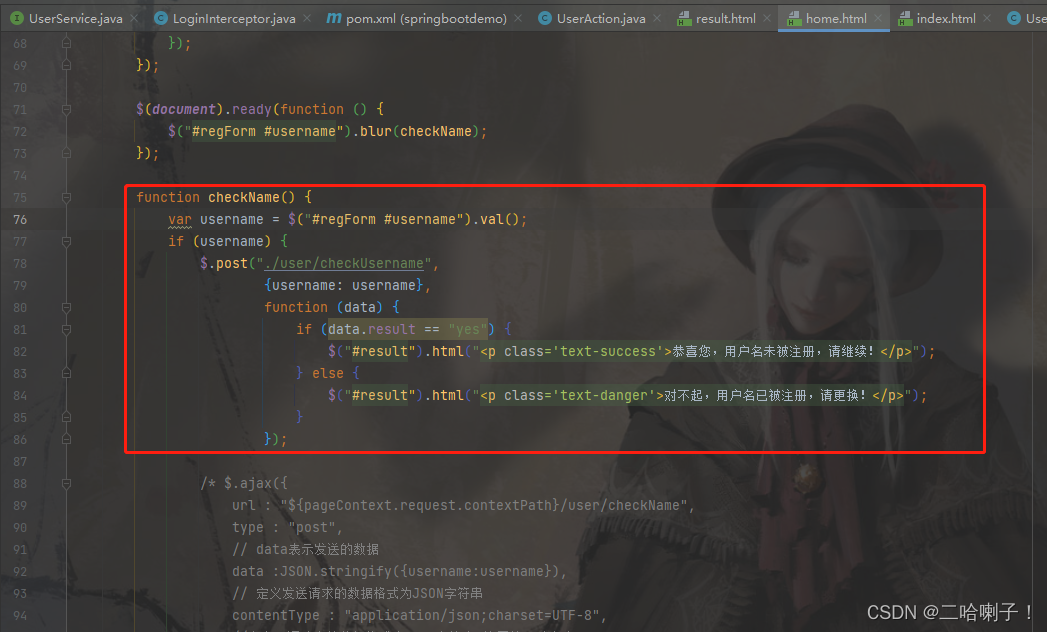Image resolution: width=1047 pixels, height=632 pixels.
Task: Fold the function (data) callback at line 80
Action: coord(66,307)
